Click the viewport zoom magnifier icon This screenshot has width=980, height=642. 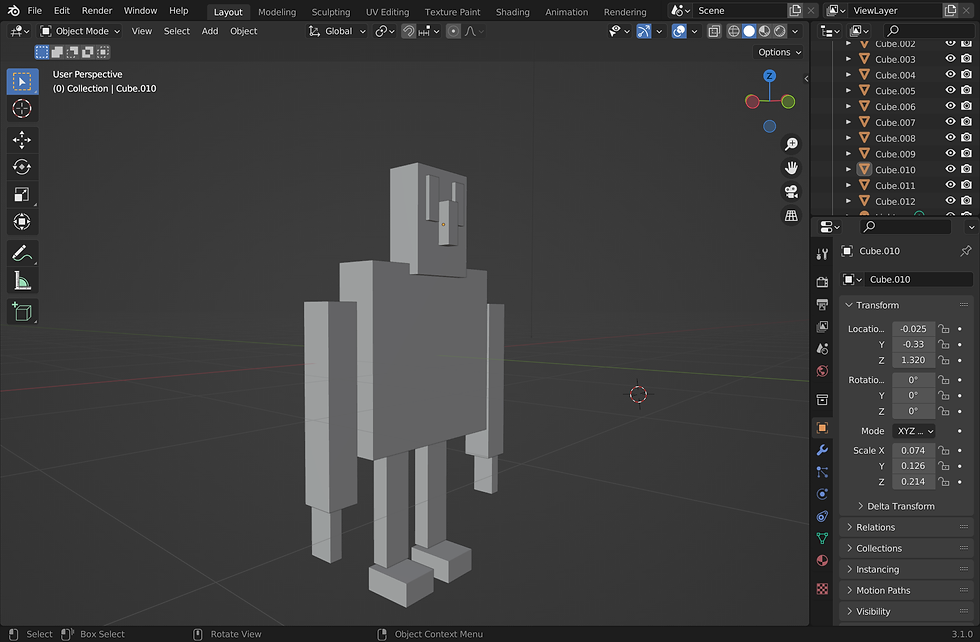click(x=791, y=144)
